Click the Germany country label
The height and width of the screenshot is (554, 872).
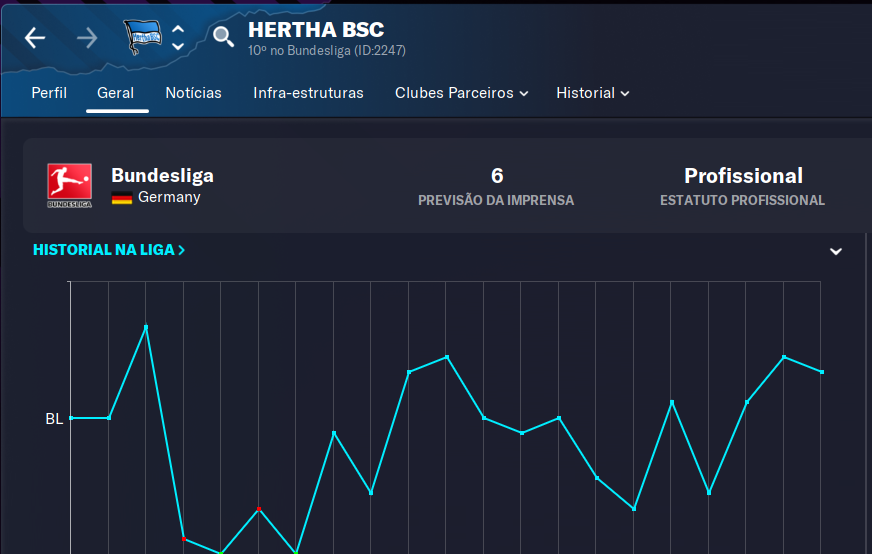coord(169,197)
